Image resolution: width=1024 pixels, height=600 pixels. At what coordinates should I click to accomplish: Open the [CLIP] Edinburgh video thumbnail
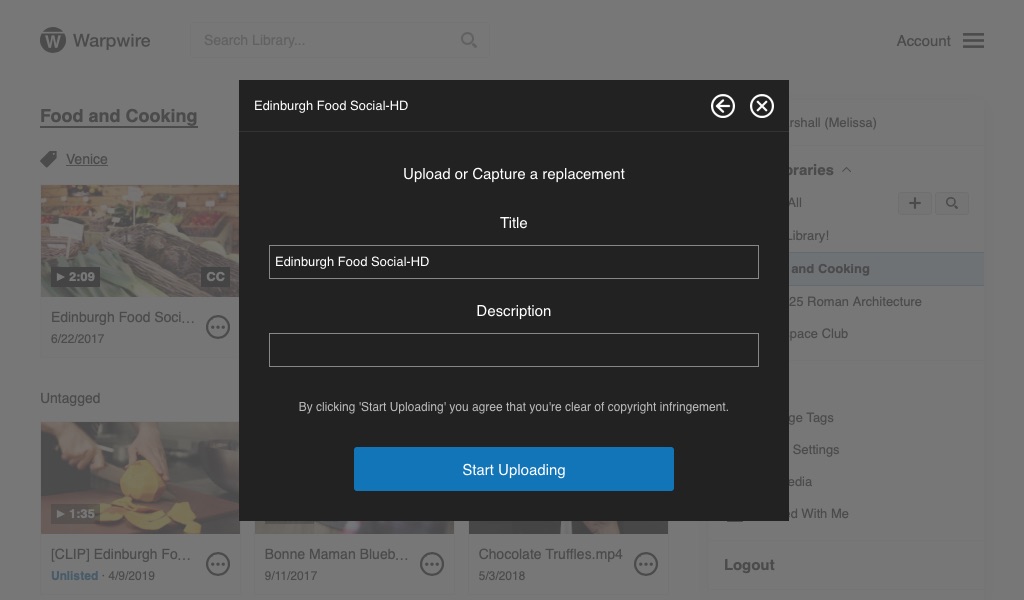click(140, 478)
